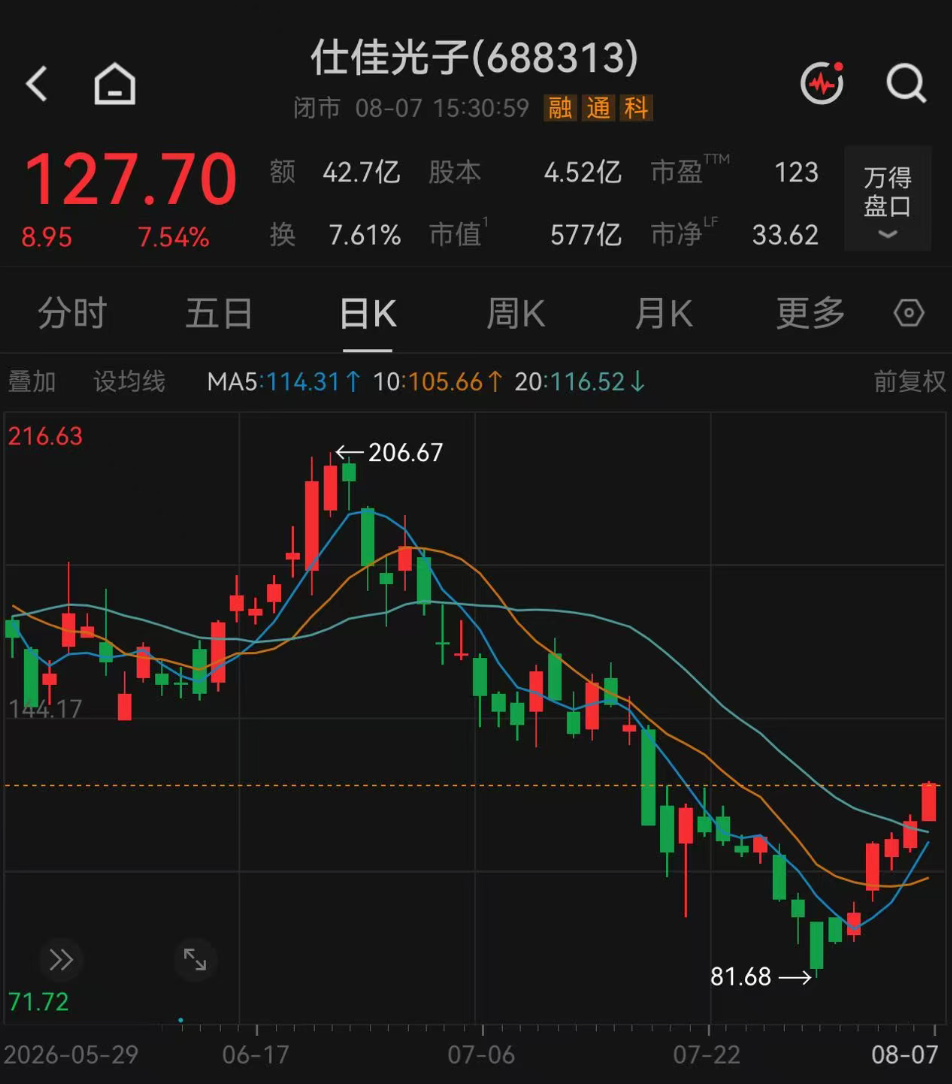Viewport: 952px width, 1084px height.
Task: Click the current price 127.70
Action: (131, 179)
